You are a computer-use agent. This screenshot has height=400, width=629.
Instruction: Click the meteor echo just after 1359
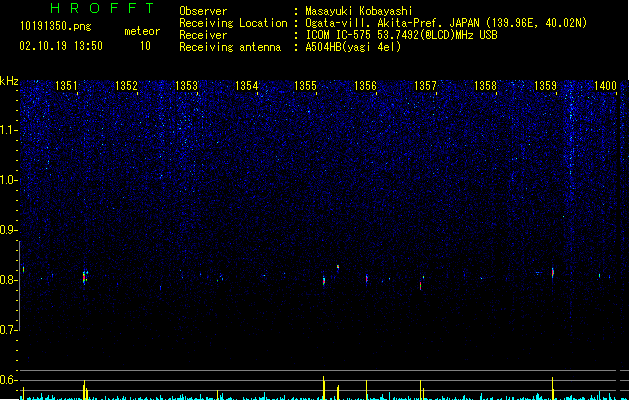(x=553, y=272)
